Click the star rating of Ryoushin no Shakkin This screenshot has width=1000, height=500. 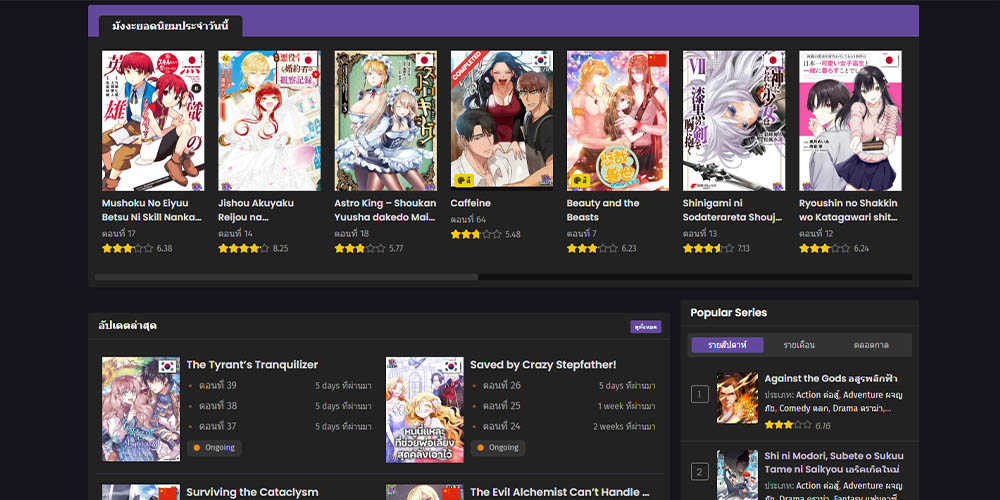point(825,248)
